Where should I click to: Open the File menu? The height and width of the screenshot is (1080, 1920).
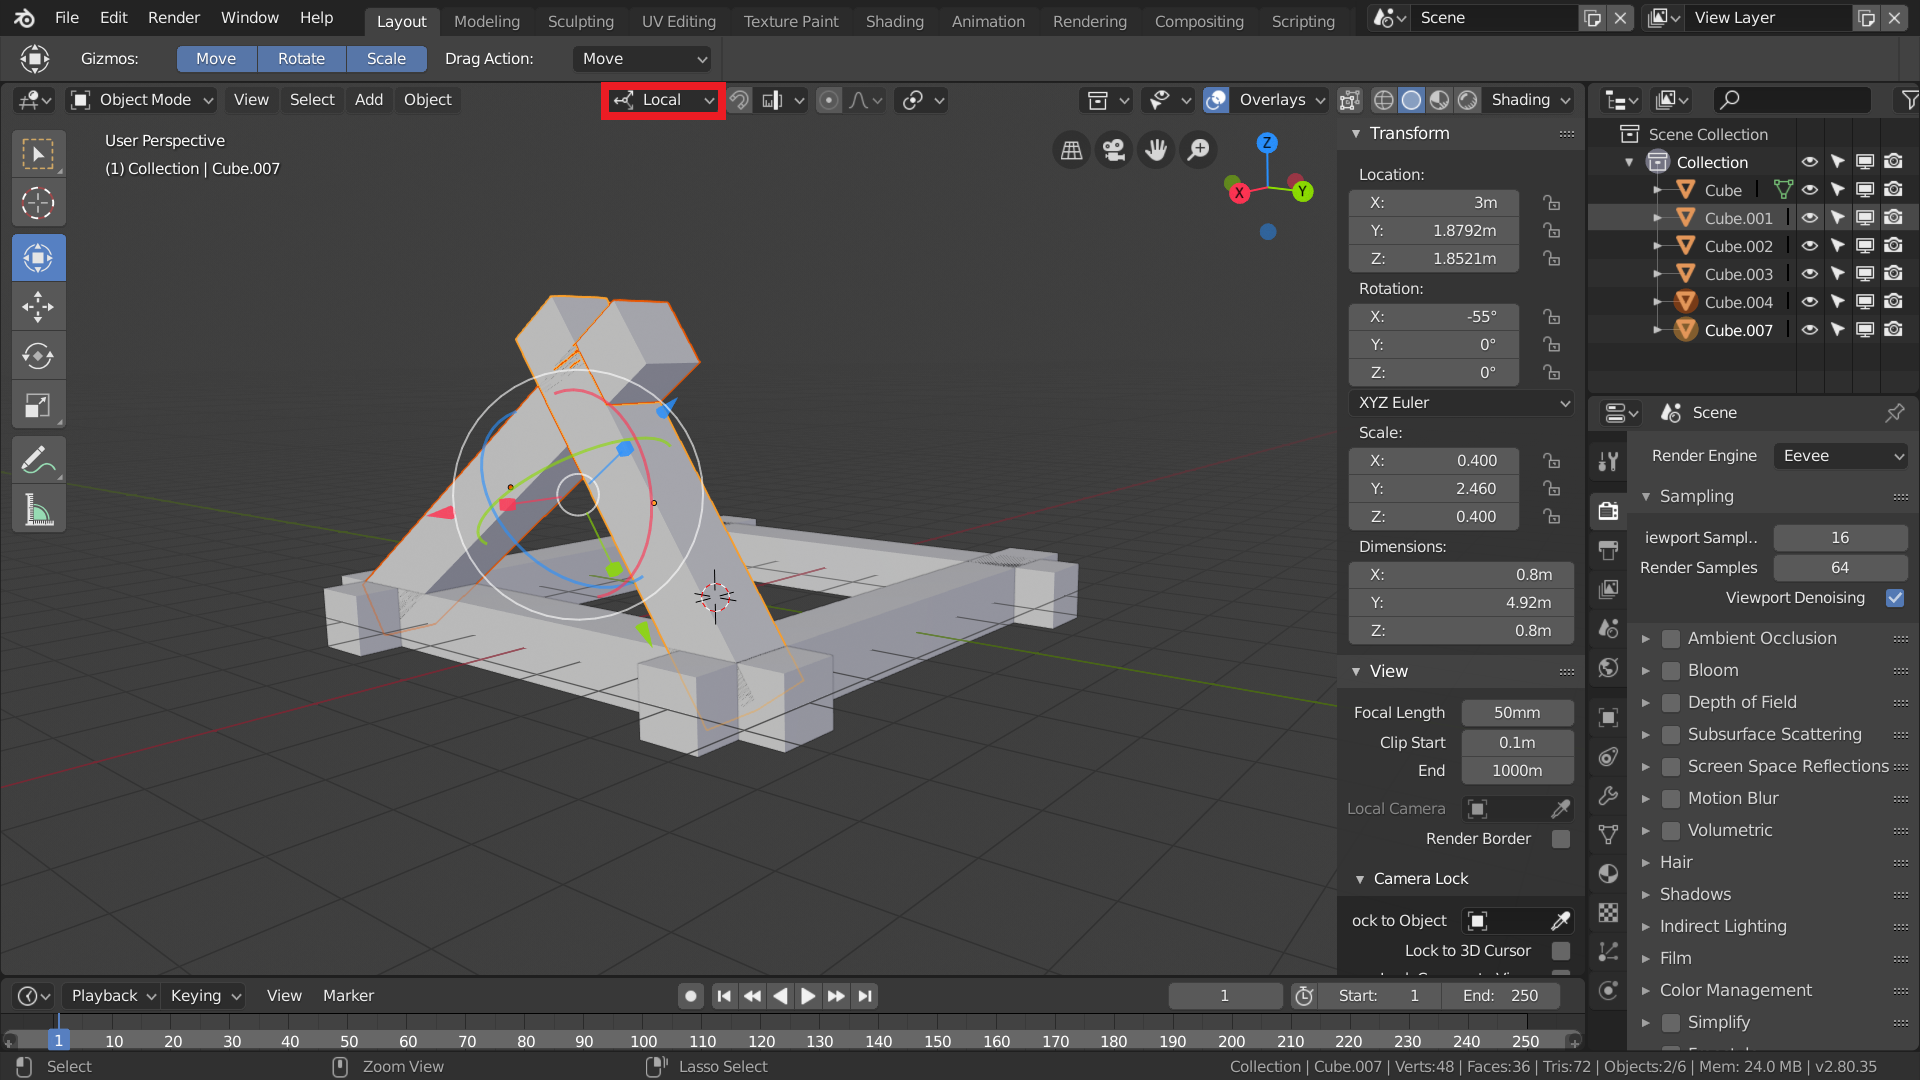[66, 18]
